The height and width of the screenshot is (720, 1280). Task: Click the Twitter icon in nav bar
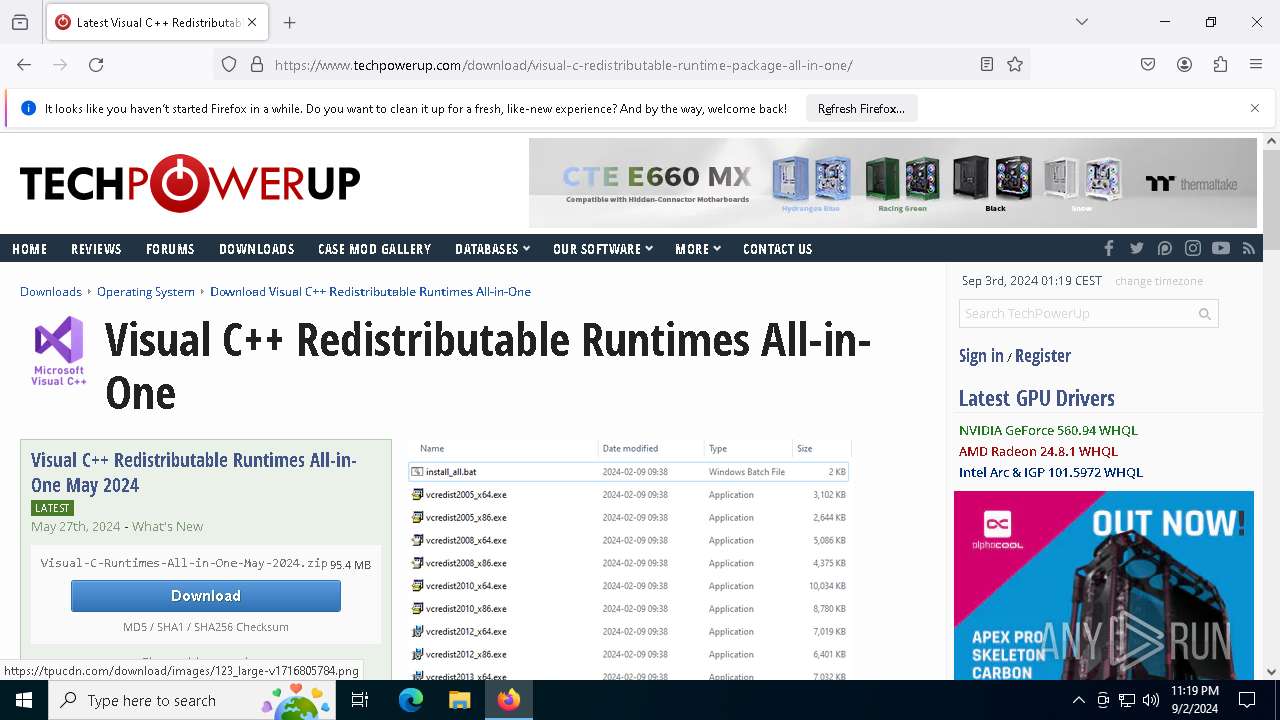point(1136,248)
